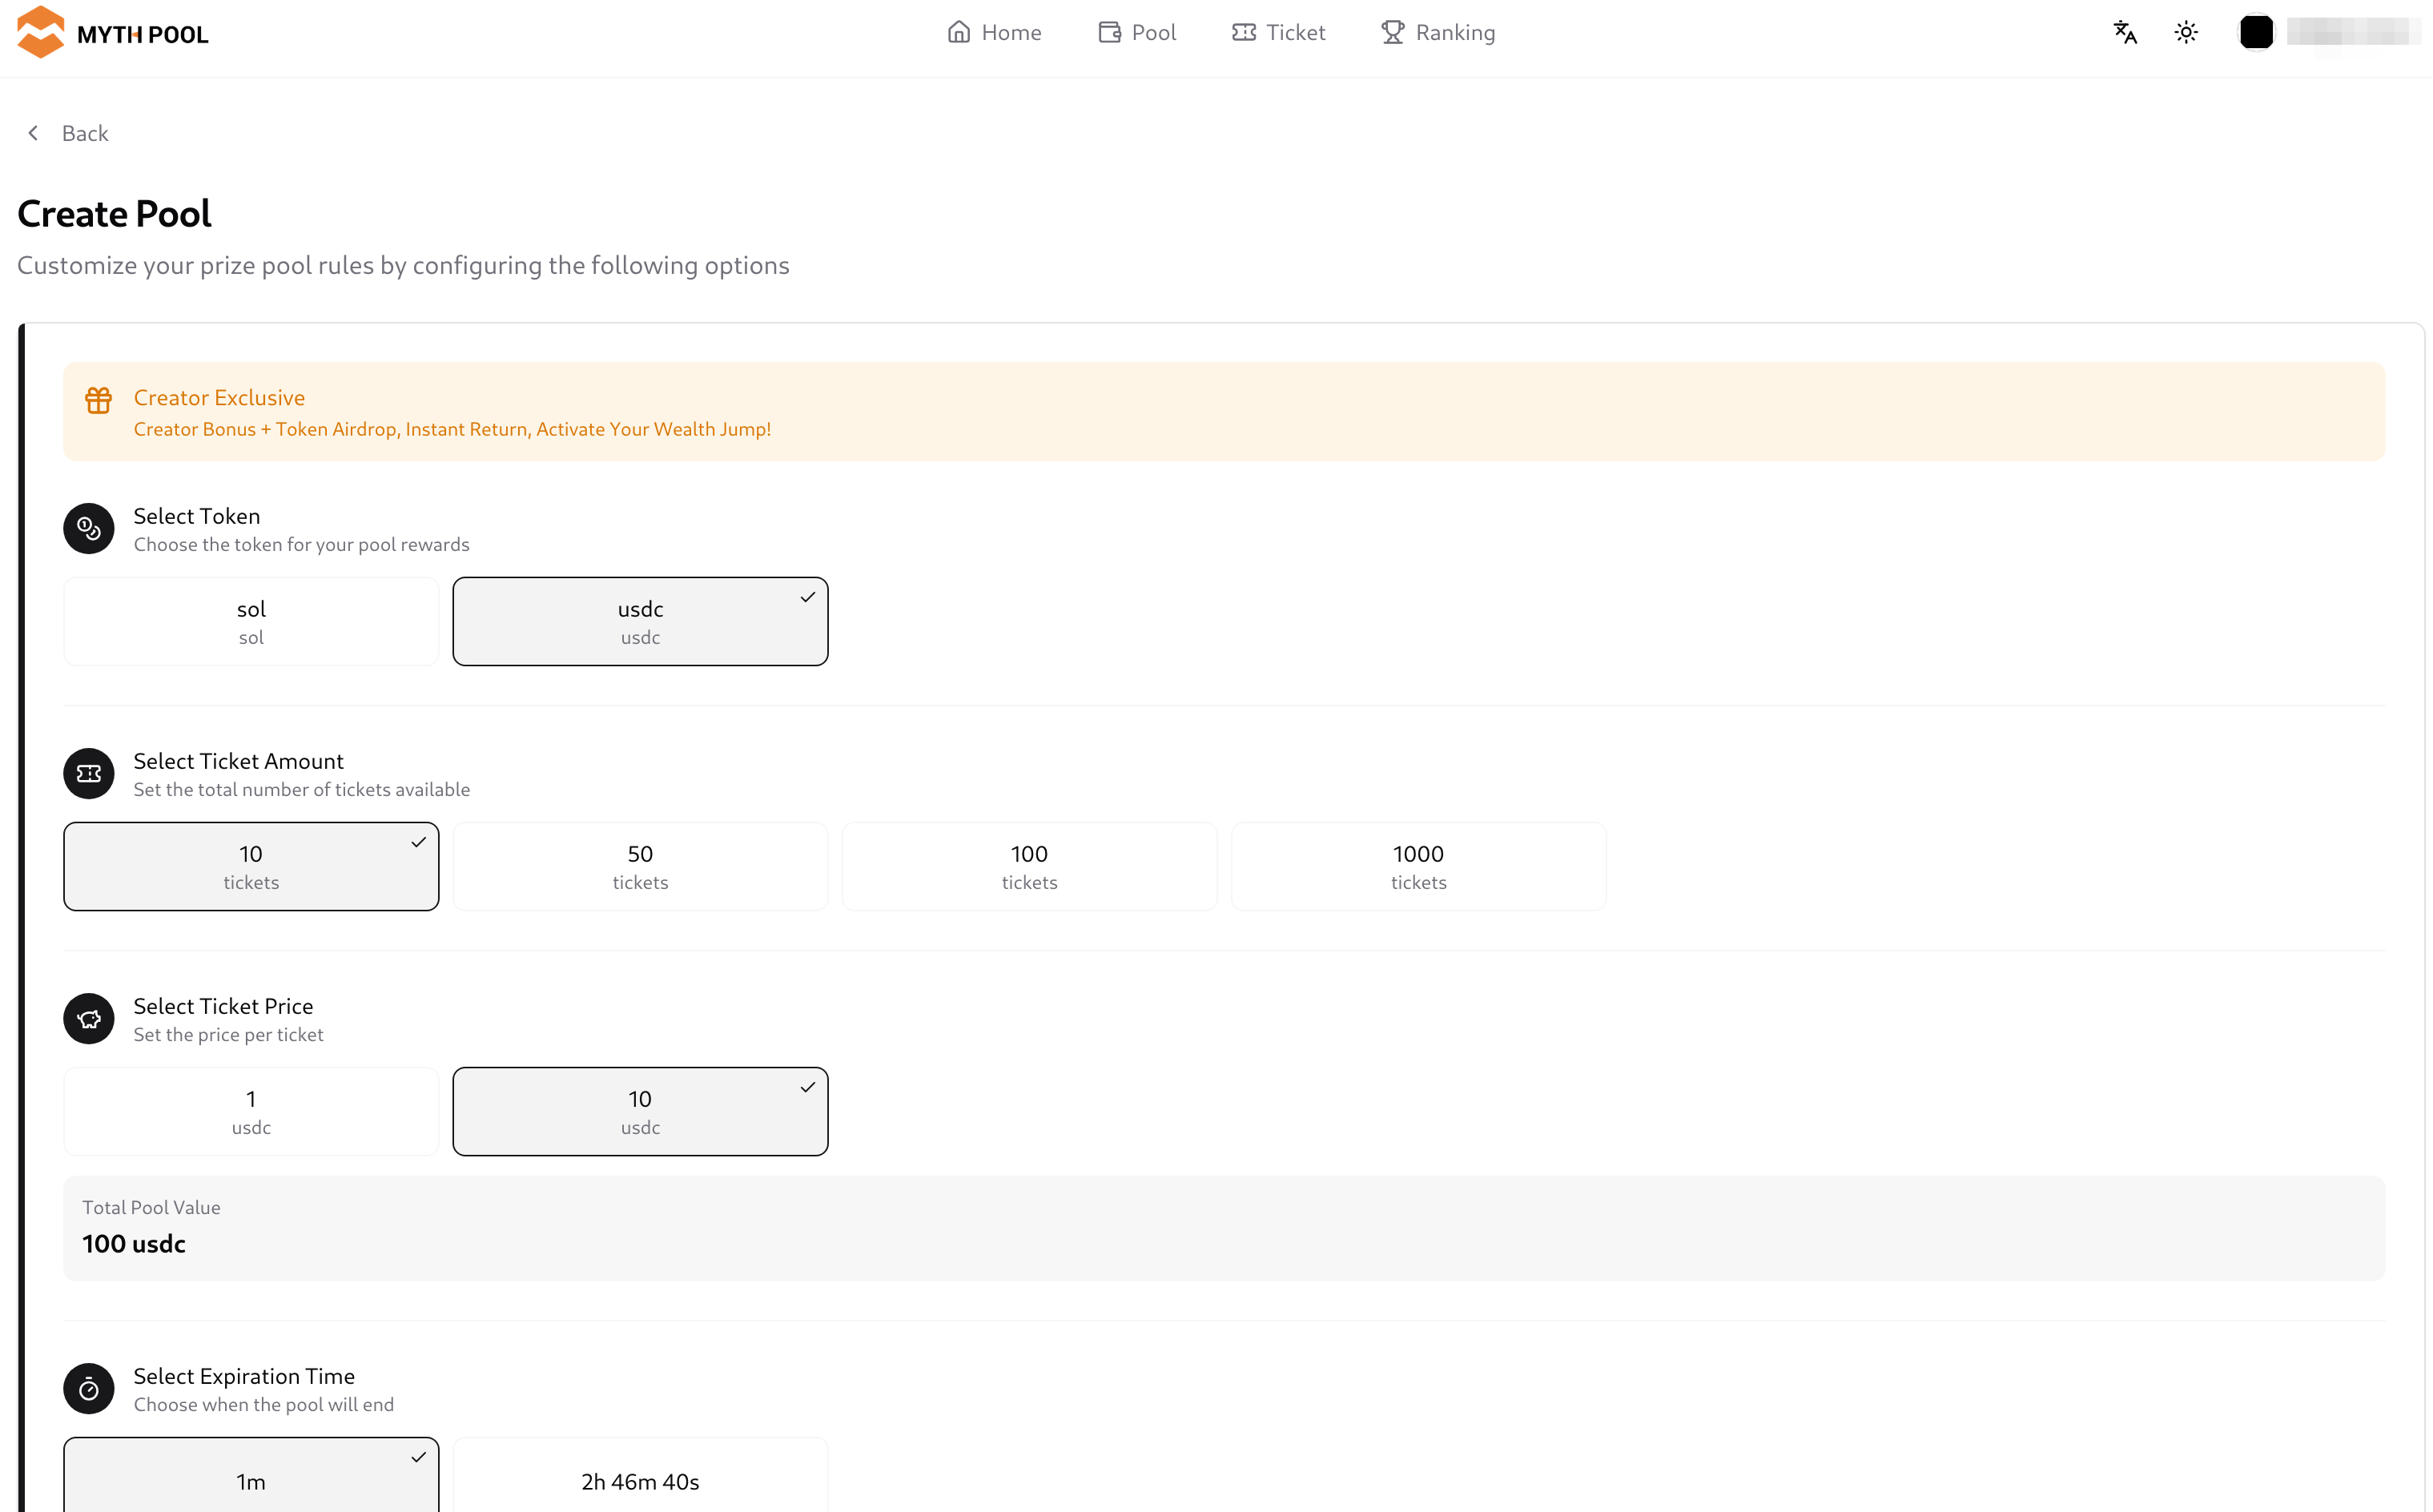
Task: Open the Ticket menu item
Action: (1278, 33)
